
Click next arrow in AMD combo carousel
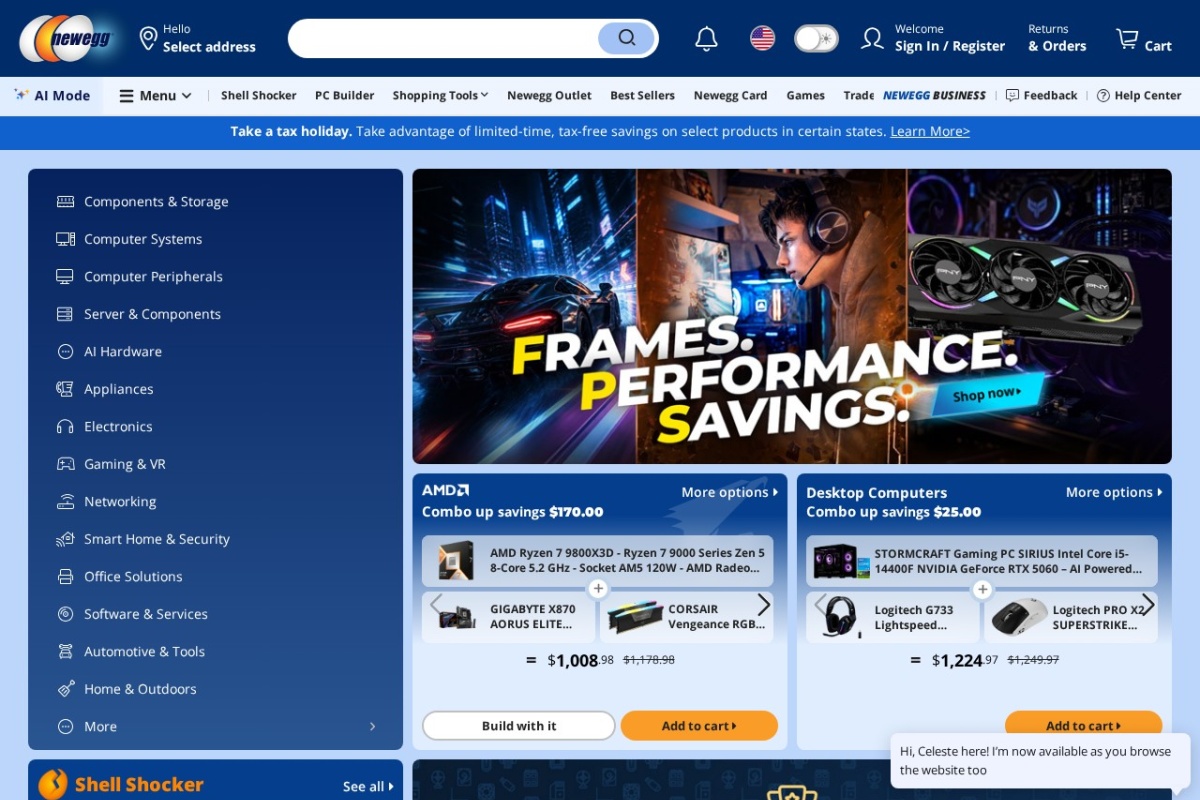coord(764,605)
